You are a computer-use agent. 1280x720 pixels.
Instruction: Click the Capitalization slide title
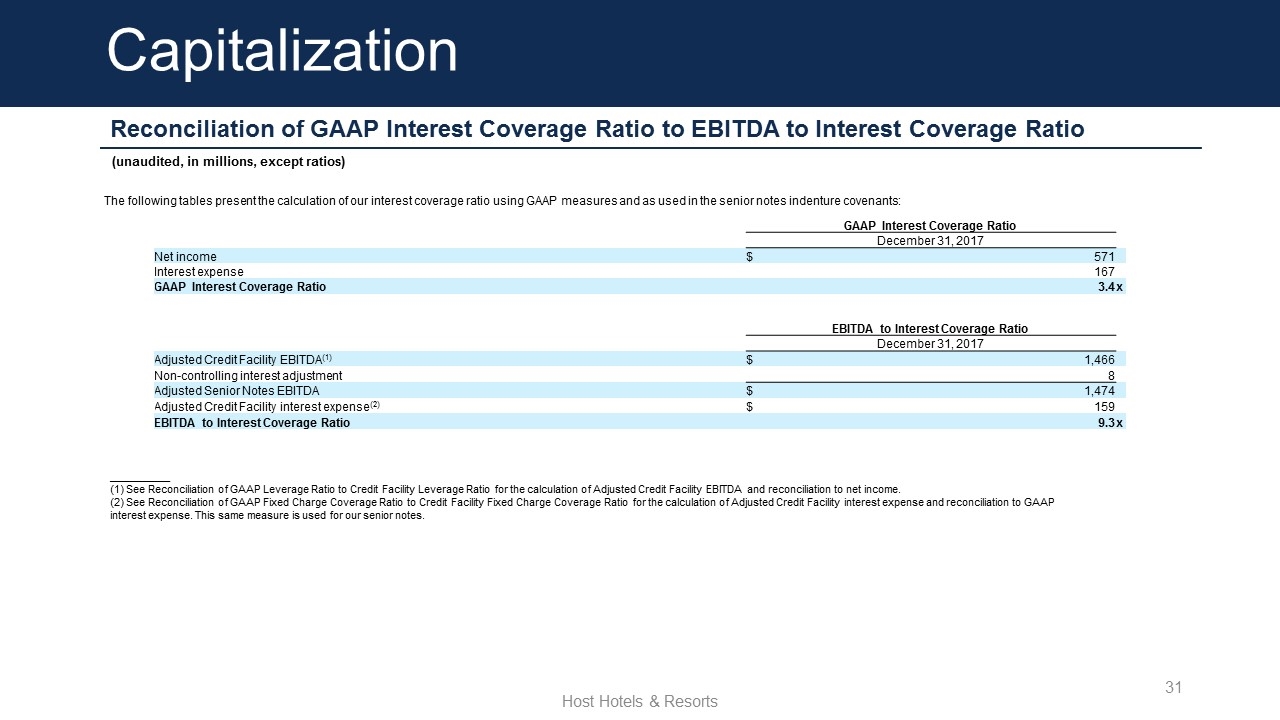(282, 50)
